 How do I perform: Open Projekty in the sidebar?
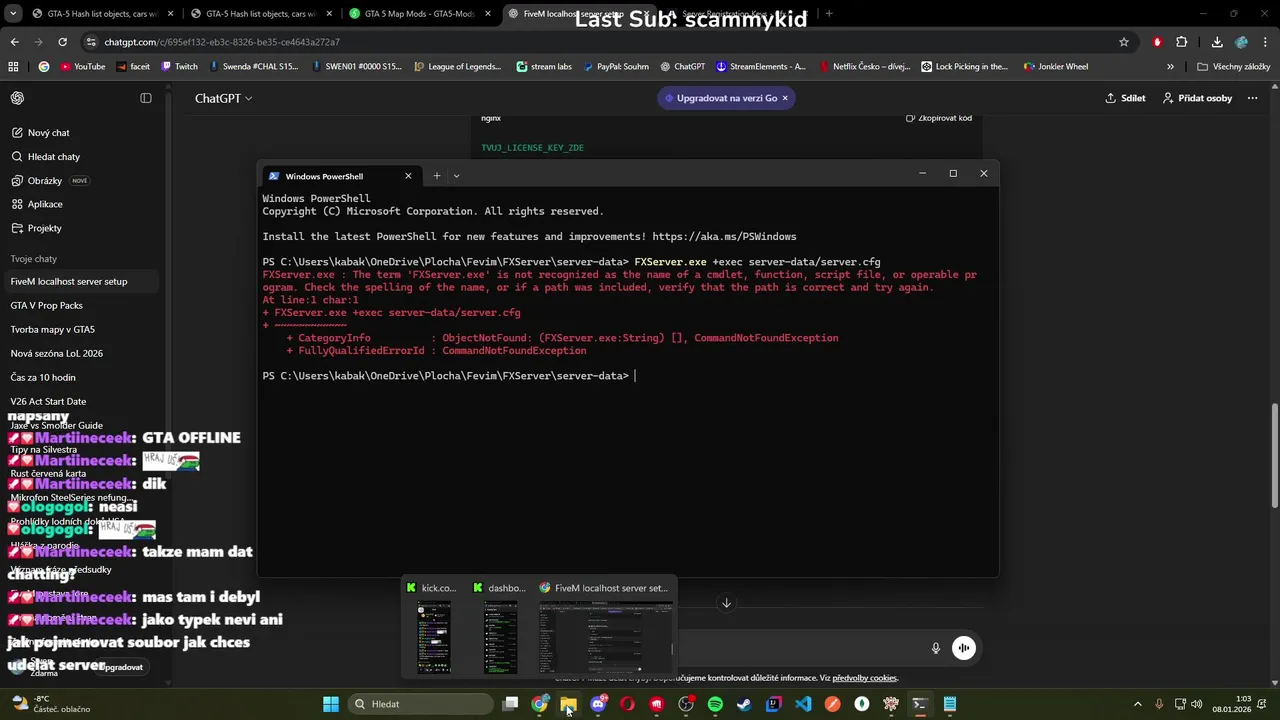(45, 228)
